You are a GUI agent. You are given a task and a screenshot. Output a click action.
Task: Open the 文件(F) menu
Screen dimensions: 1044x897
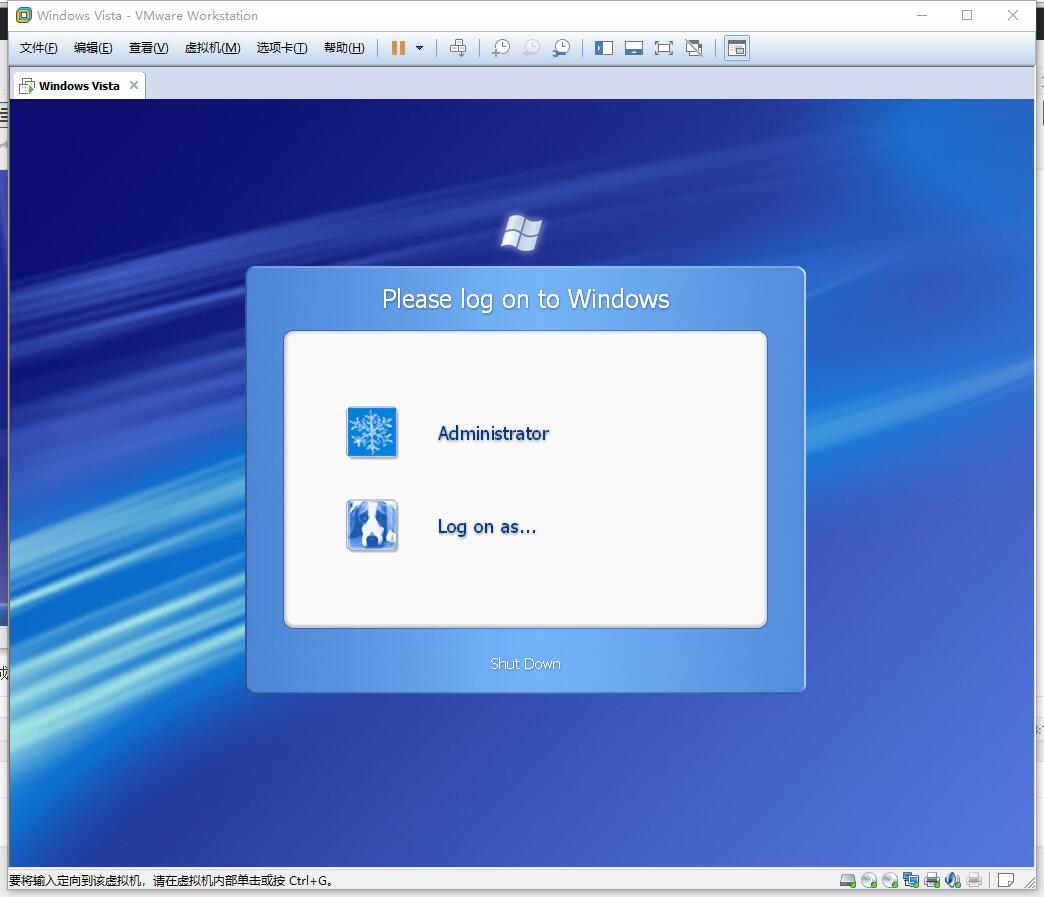coord(39,48)
